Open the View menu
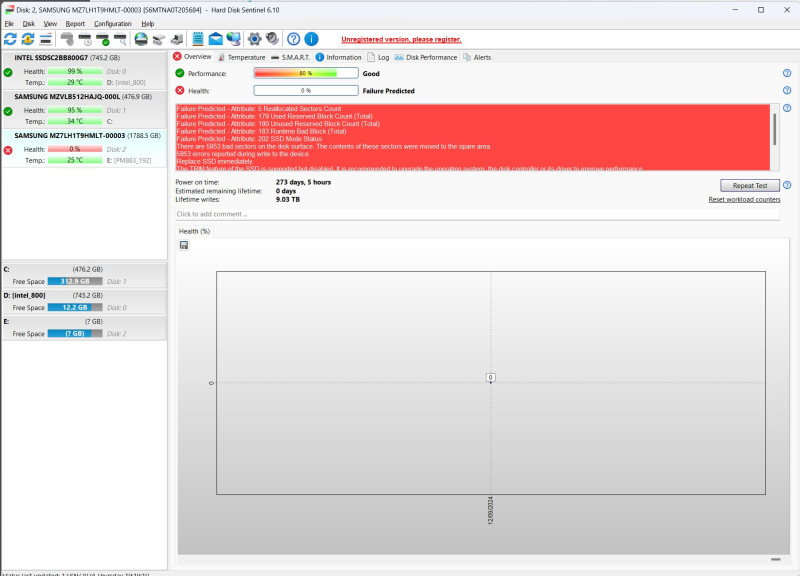800x576 pixels. click(x=50, y=24)
